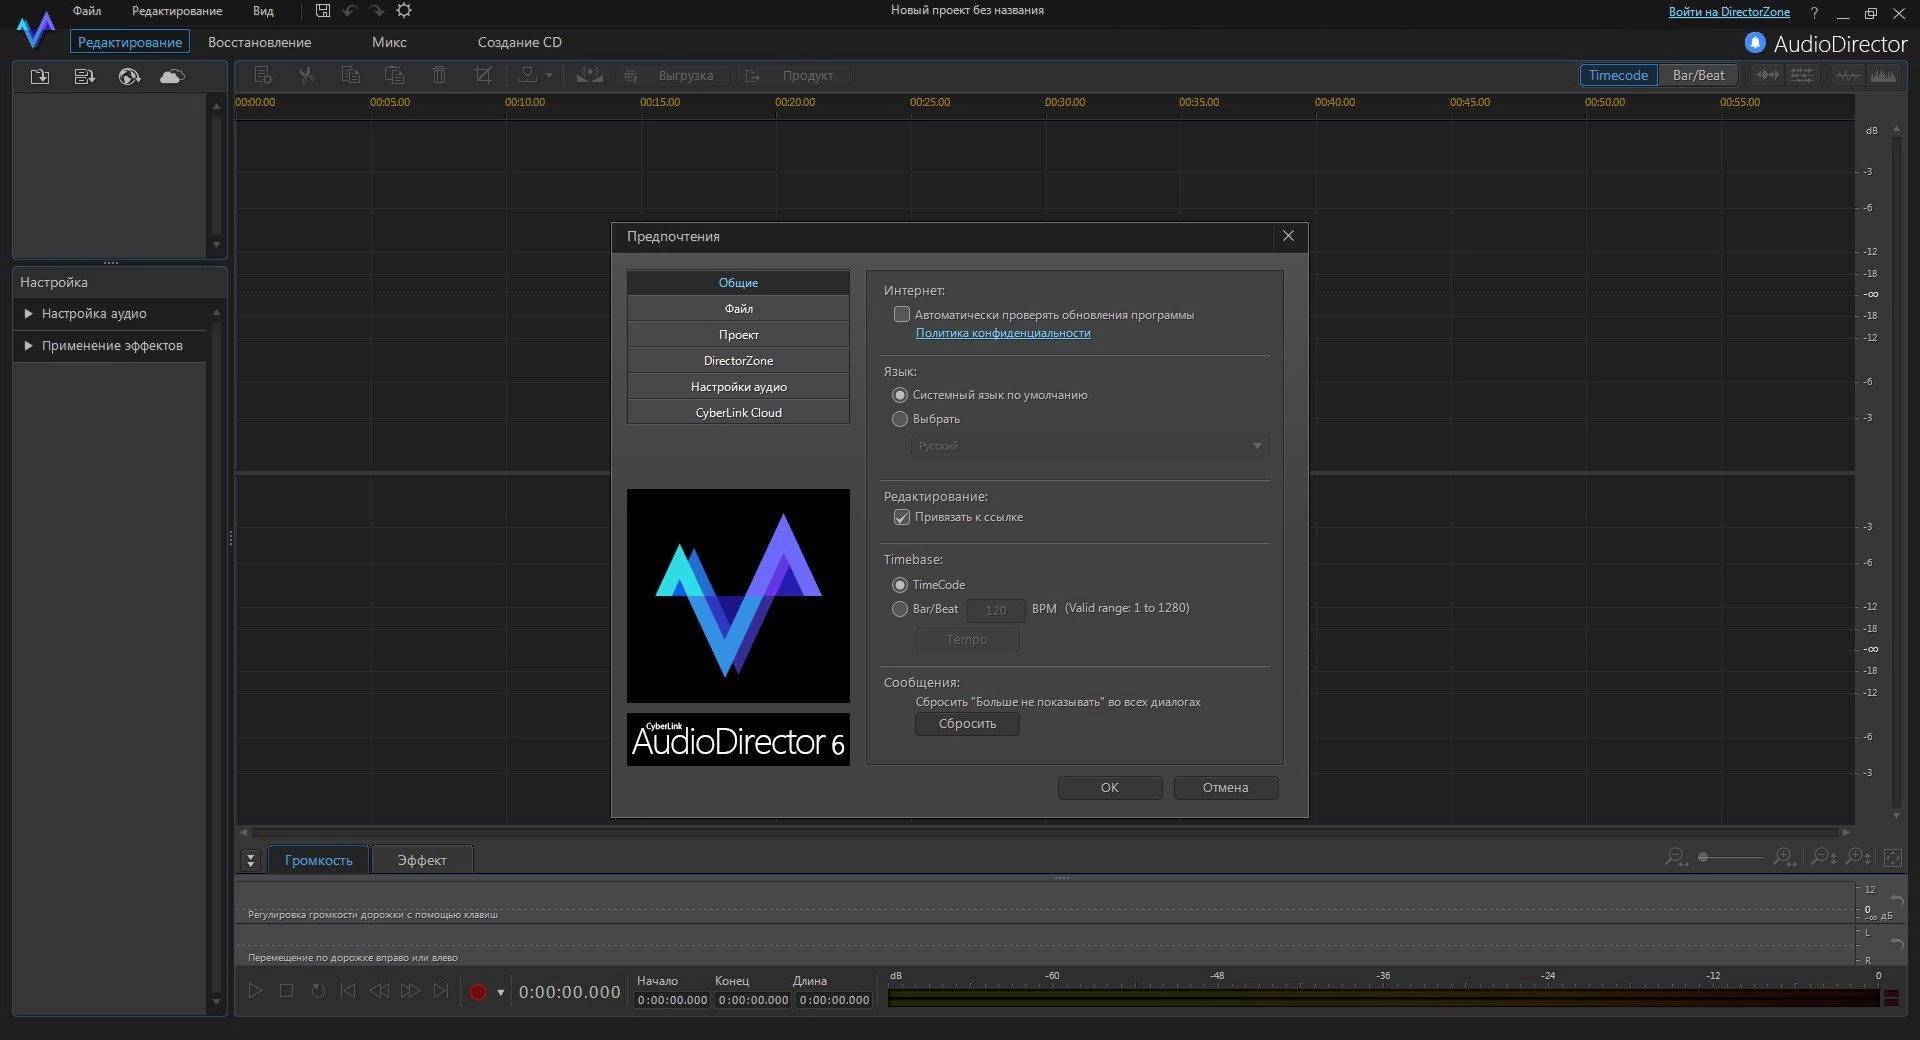Switch to 'Микс' room tab
Image resolution: width=1920 pixels, height=1040 pixels.
pos(389,42)
